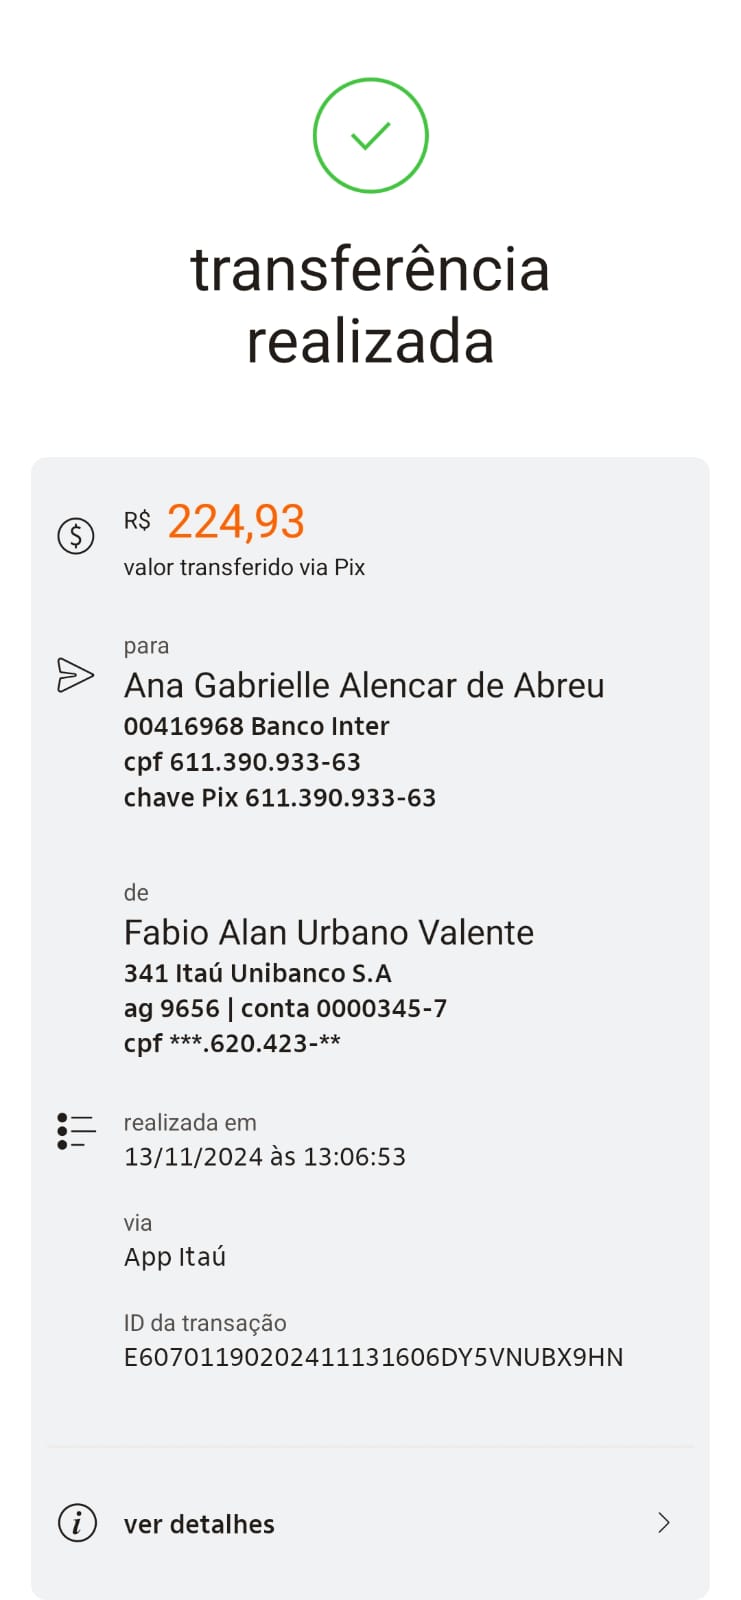Viewport: 741px width, 1600px height.
Task: Click the info icon beside ver detalhes
Action: point(77,1523)
